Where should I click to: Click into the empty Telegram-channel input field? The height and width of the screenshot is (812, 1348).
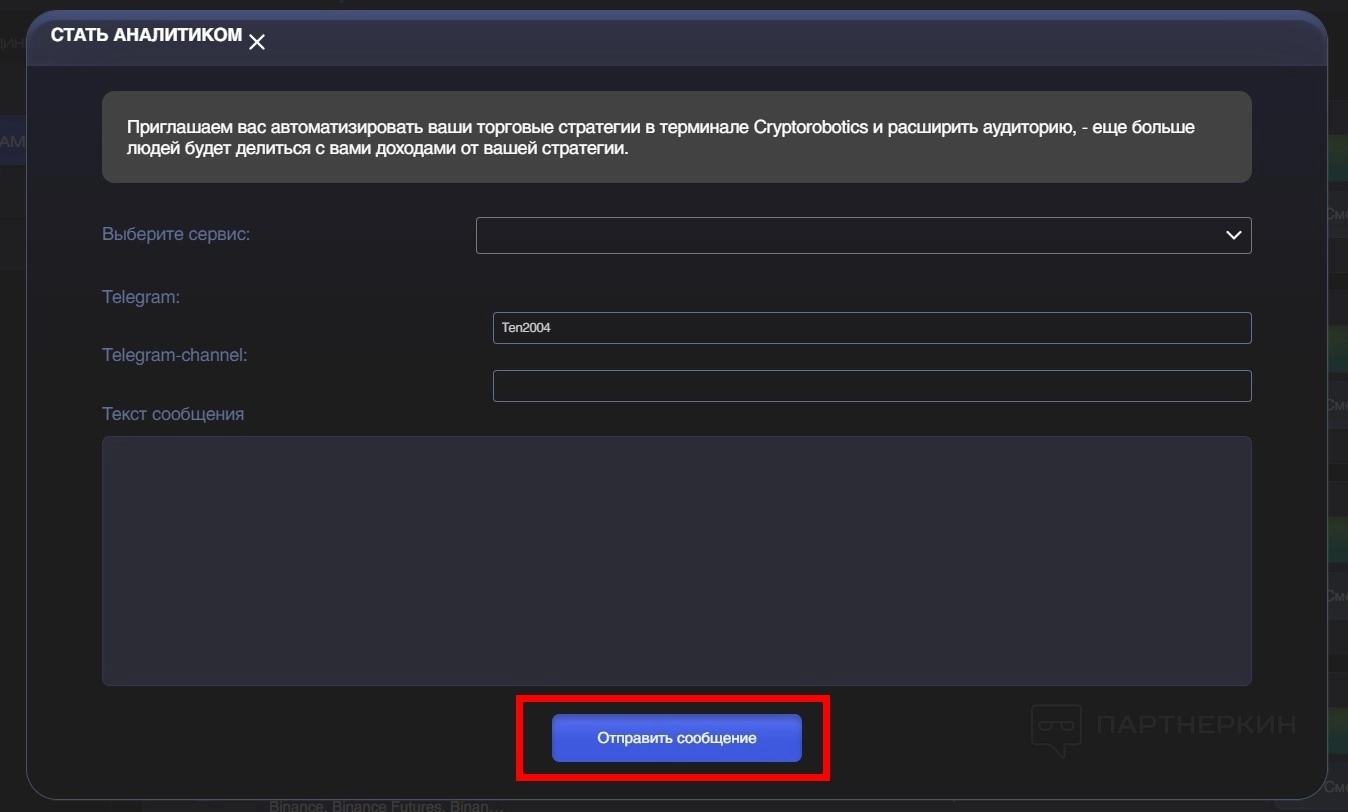click(x=872, y=386)
